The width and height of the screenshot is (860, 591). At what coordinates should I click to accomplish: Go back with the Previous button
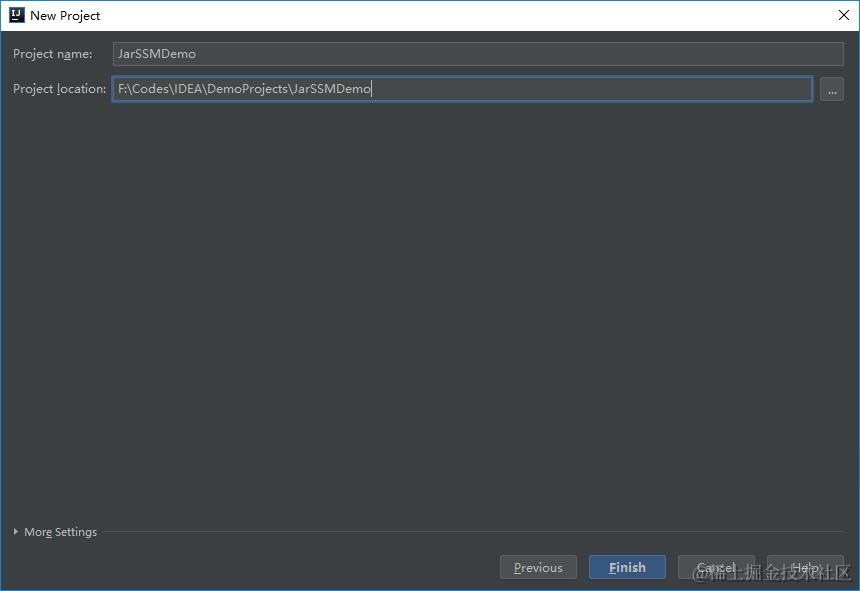pyautogui.click(x=538, y=567)
